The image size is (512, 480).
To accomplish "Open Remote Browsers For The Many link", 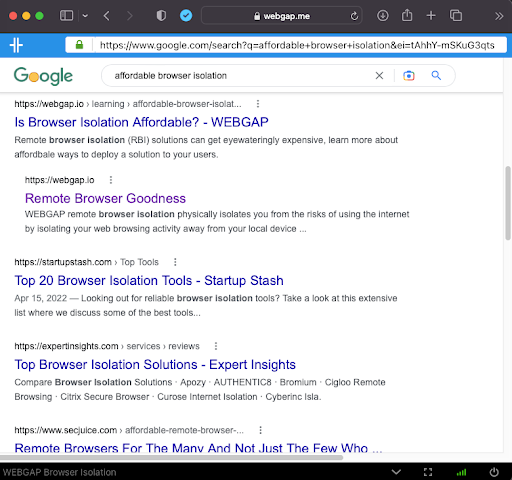I will 198,448.
